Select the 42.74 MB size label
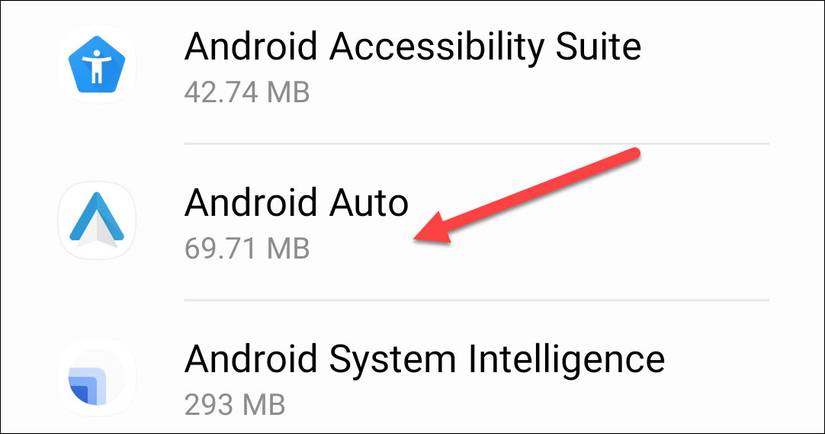Viewport: 825px width, 434px height. pyautogui.click(x=247, y=93)
